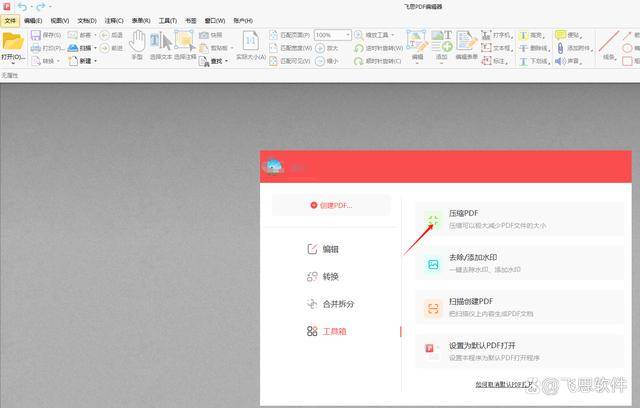Open the Form 表单(R) menu
Screen dimensions: 640x408
[x=141, y=20]
